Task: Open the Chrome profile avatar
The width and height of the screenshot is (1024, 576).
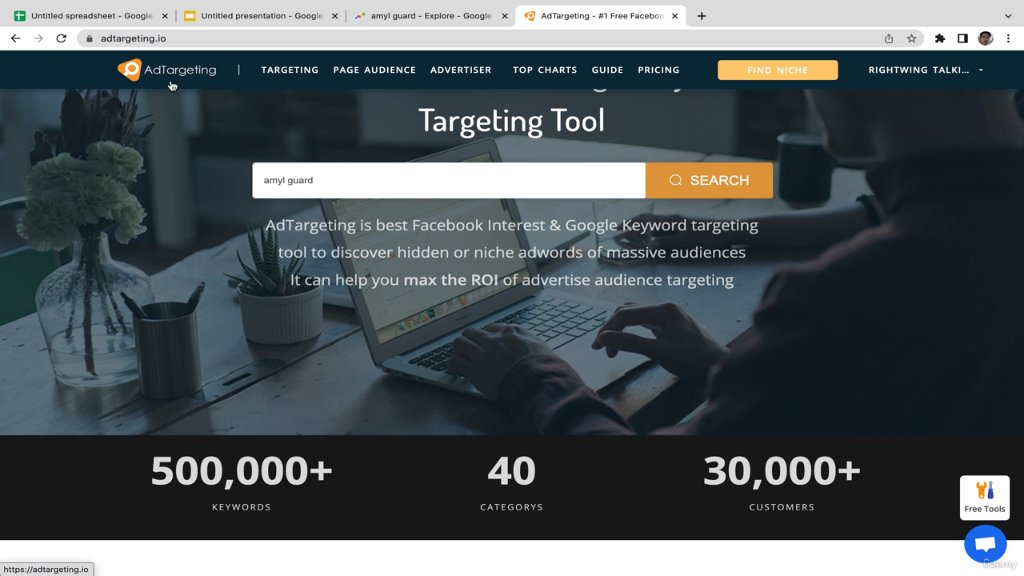Action: pyautogui.click(x=985, y=39)
